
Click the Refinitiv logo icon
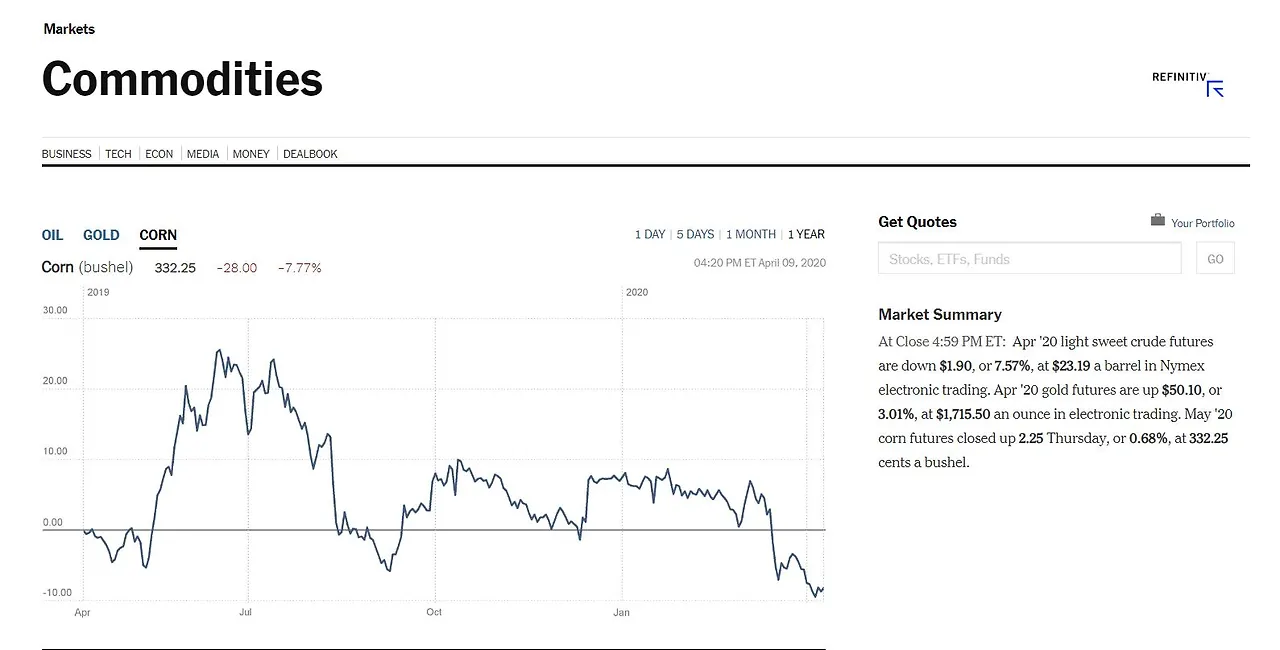[x=1215, y=89]
